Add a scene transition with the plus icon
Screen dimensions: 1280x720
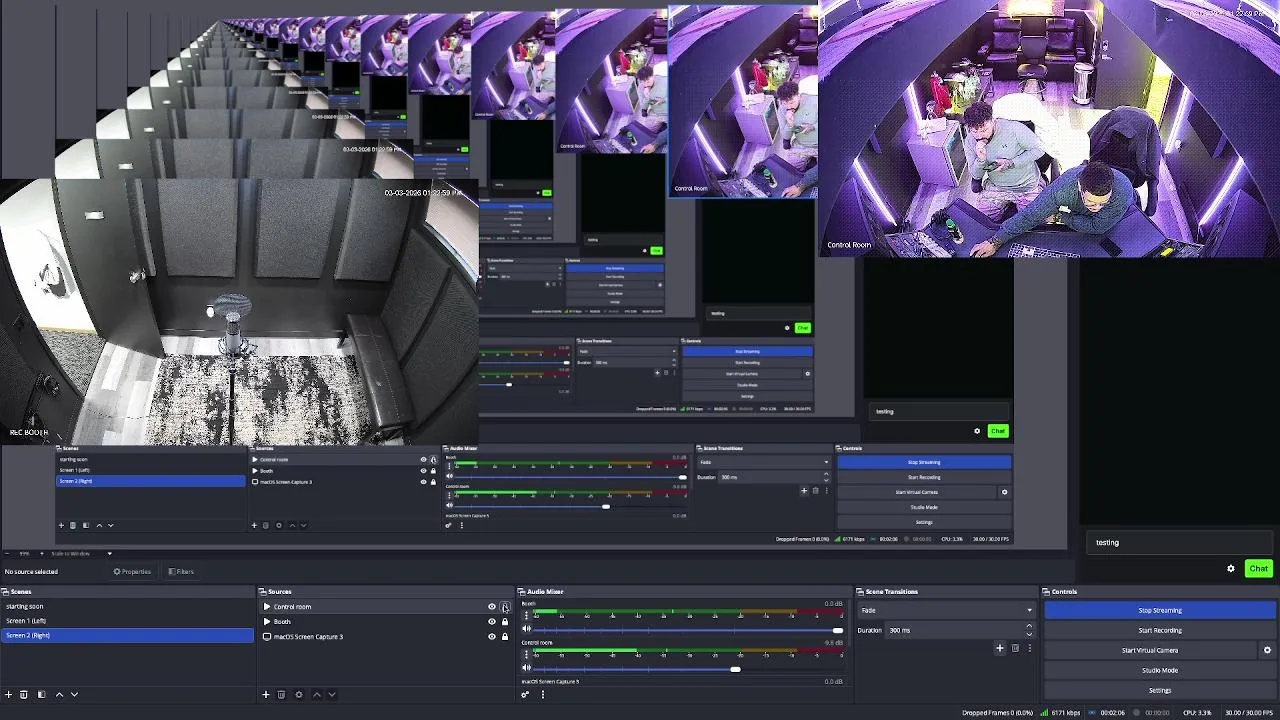pos(999,648)
